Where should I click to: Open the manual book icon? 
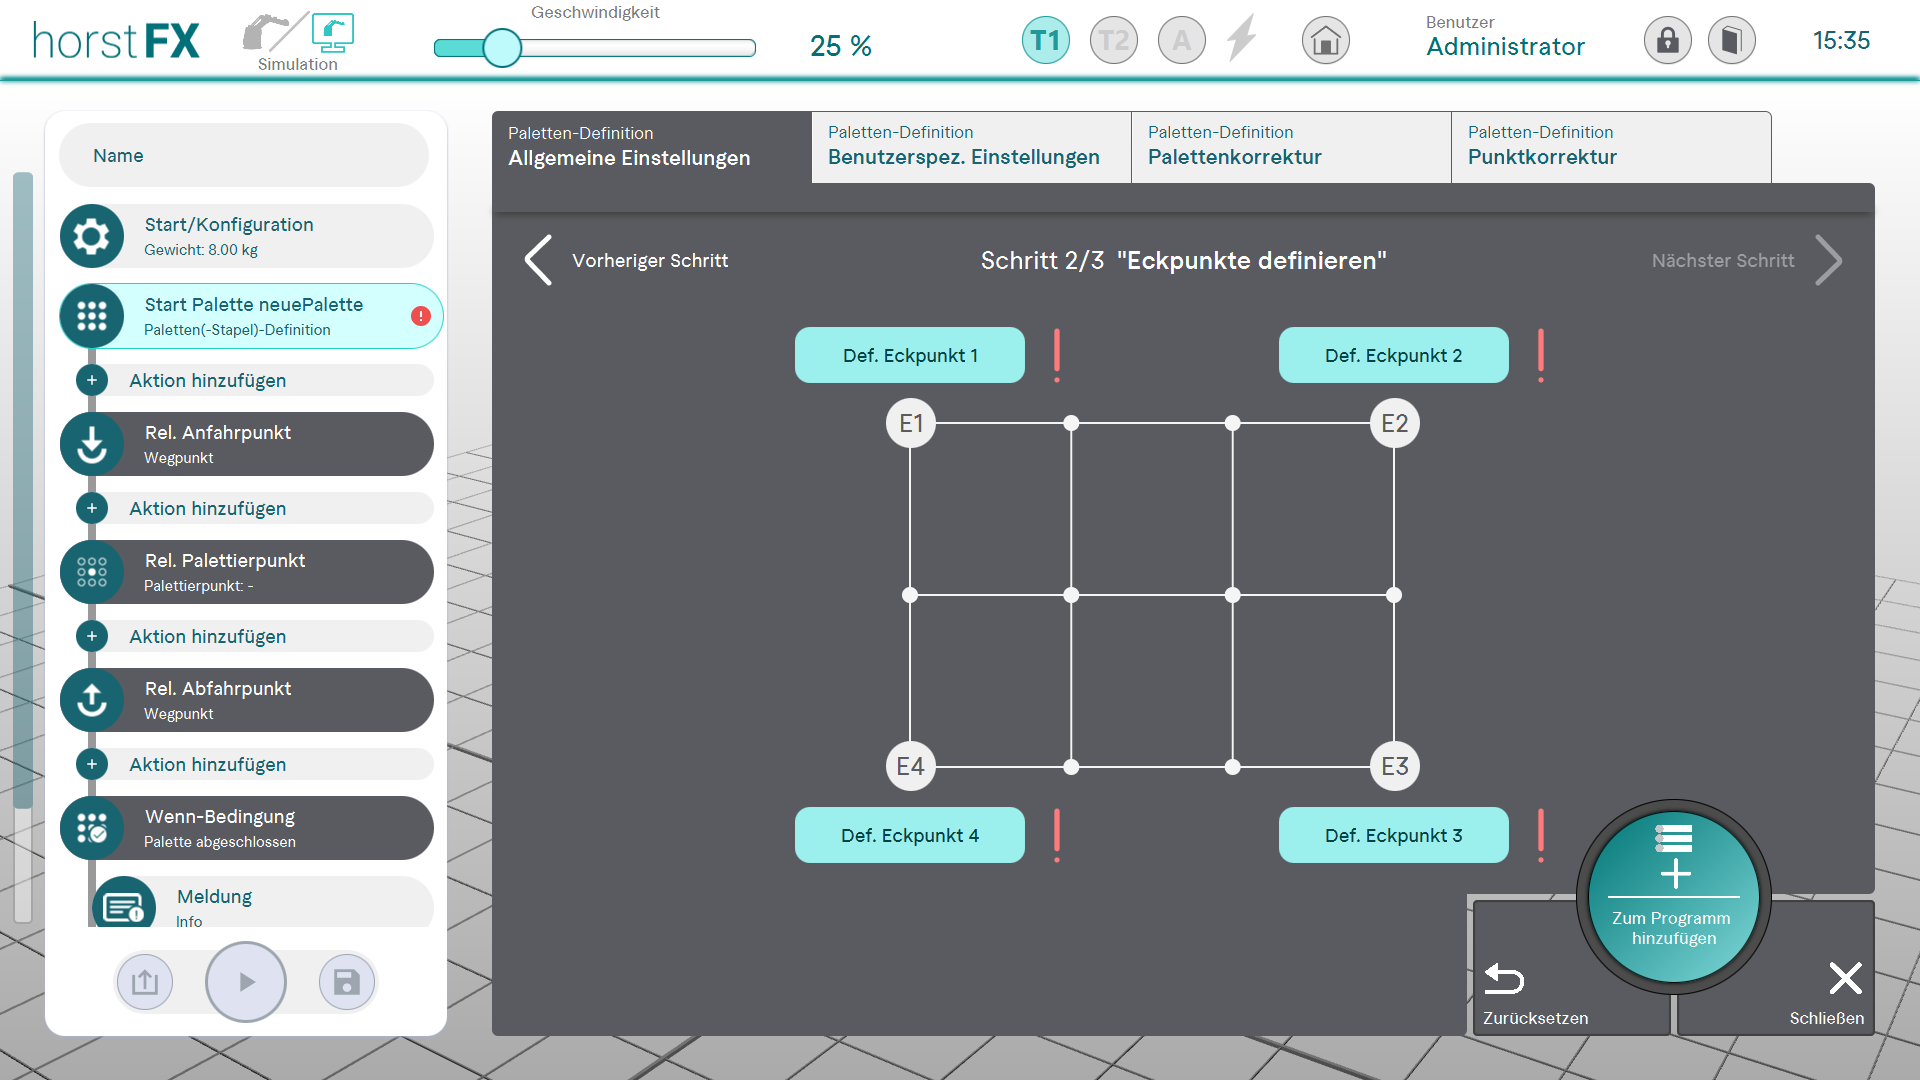pyautogui.click(x=1731, y=41)
